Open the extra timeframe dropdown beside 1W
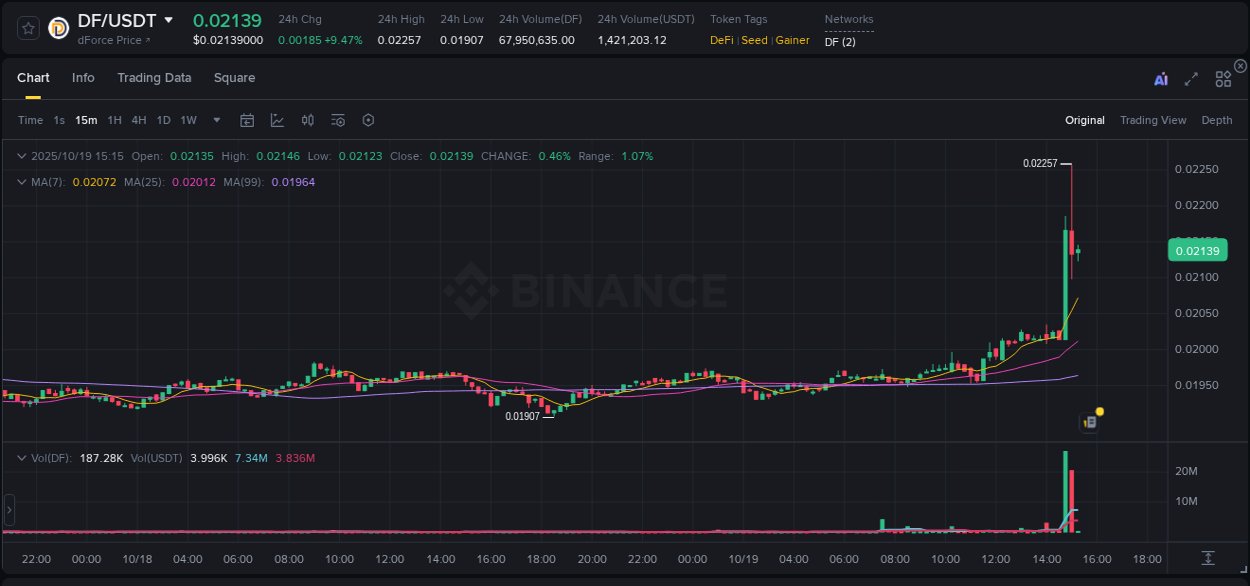The width and height of the screenshot is (1250, 586). tap(216, 120)
